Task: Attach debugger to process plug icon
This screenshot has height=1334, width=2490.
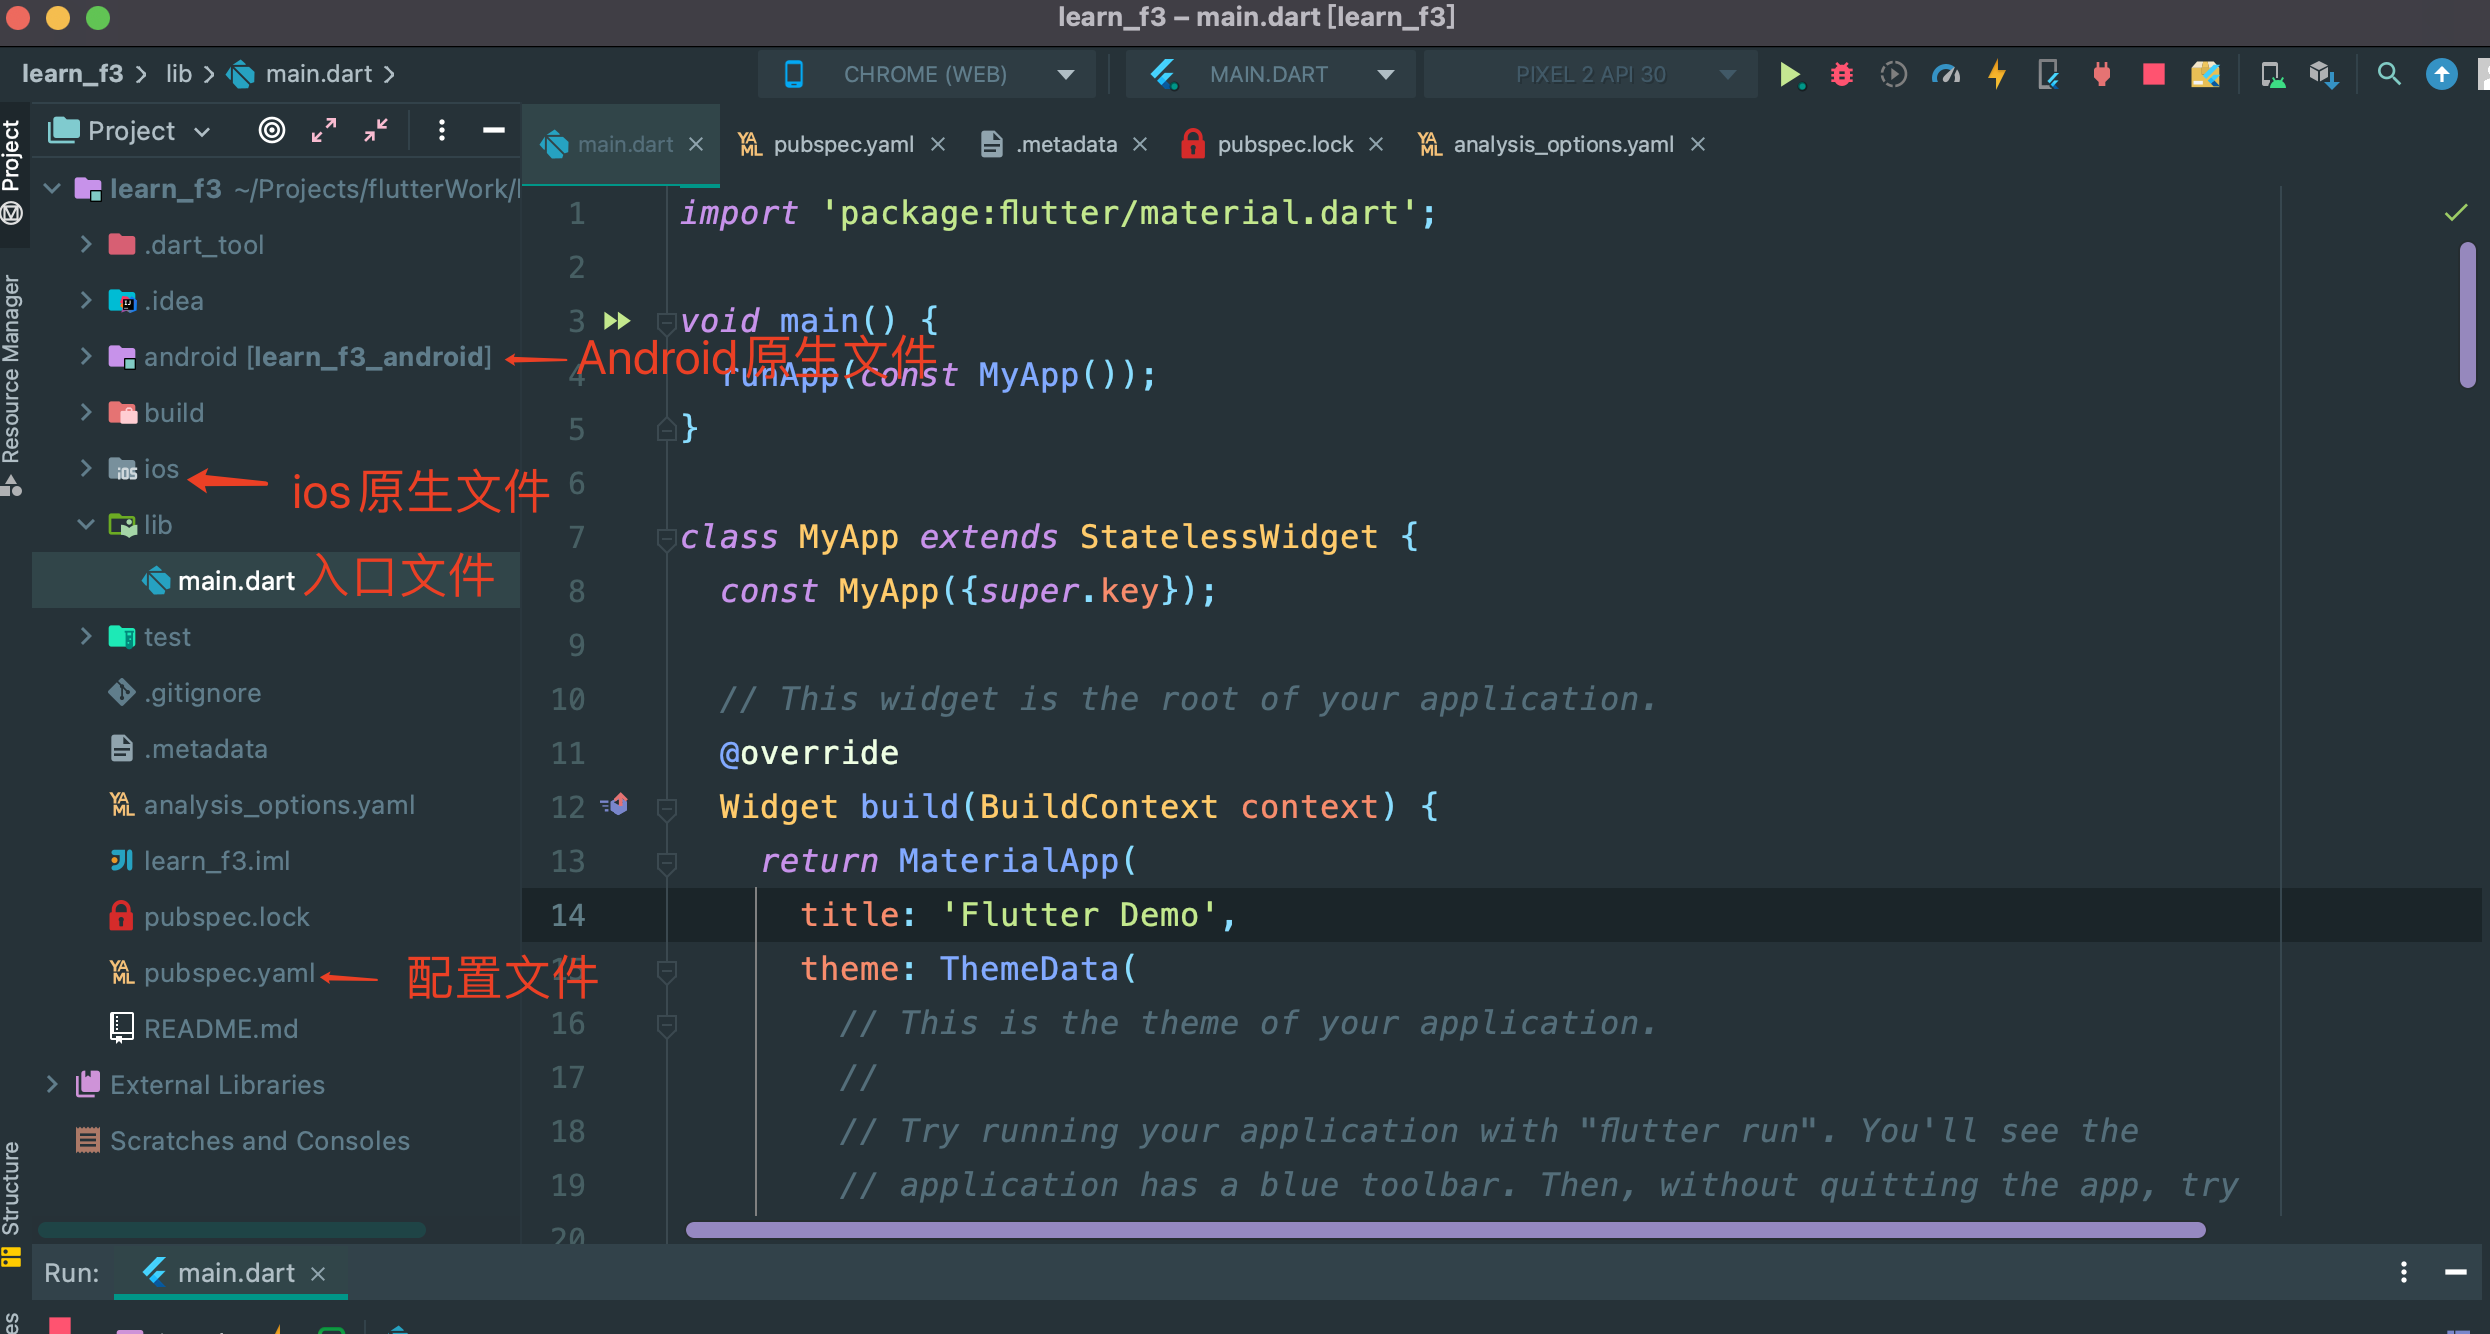Action: coord(2101,74)
